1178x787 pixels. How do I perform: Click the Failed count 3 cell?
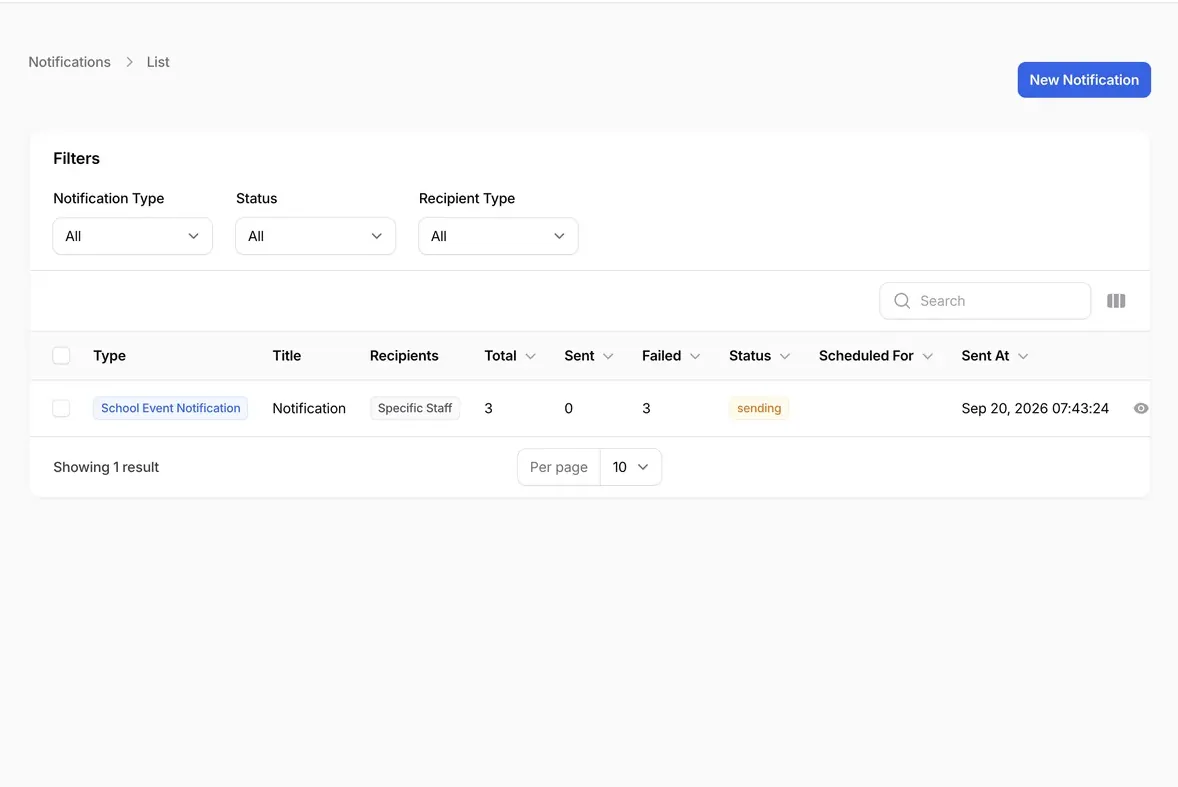(x=646, y=409)
